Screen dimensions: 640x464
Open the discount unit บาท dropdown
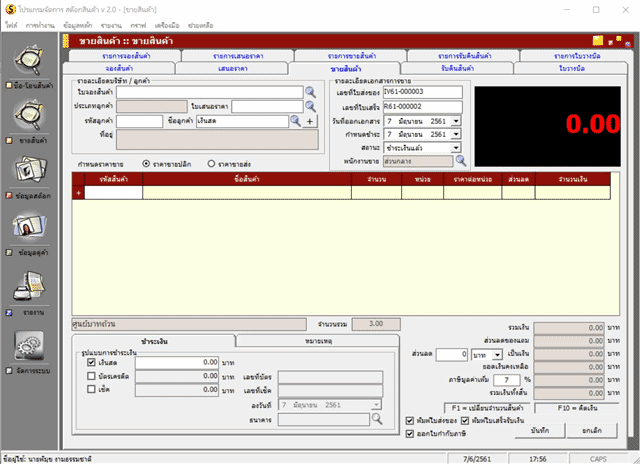pos(496,354)
